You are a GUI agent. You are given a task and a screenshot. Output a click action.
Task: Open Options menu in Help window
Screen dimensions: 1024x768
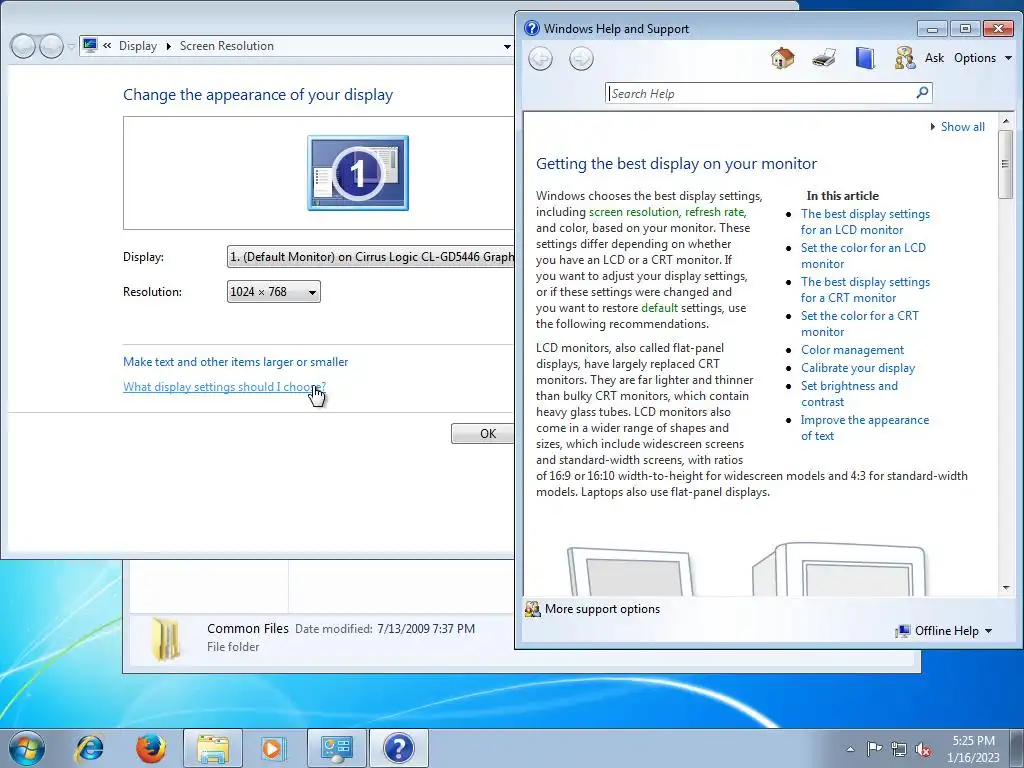point(982,58)
